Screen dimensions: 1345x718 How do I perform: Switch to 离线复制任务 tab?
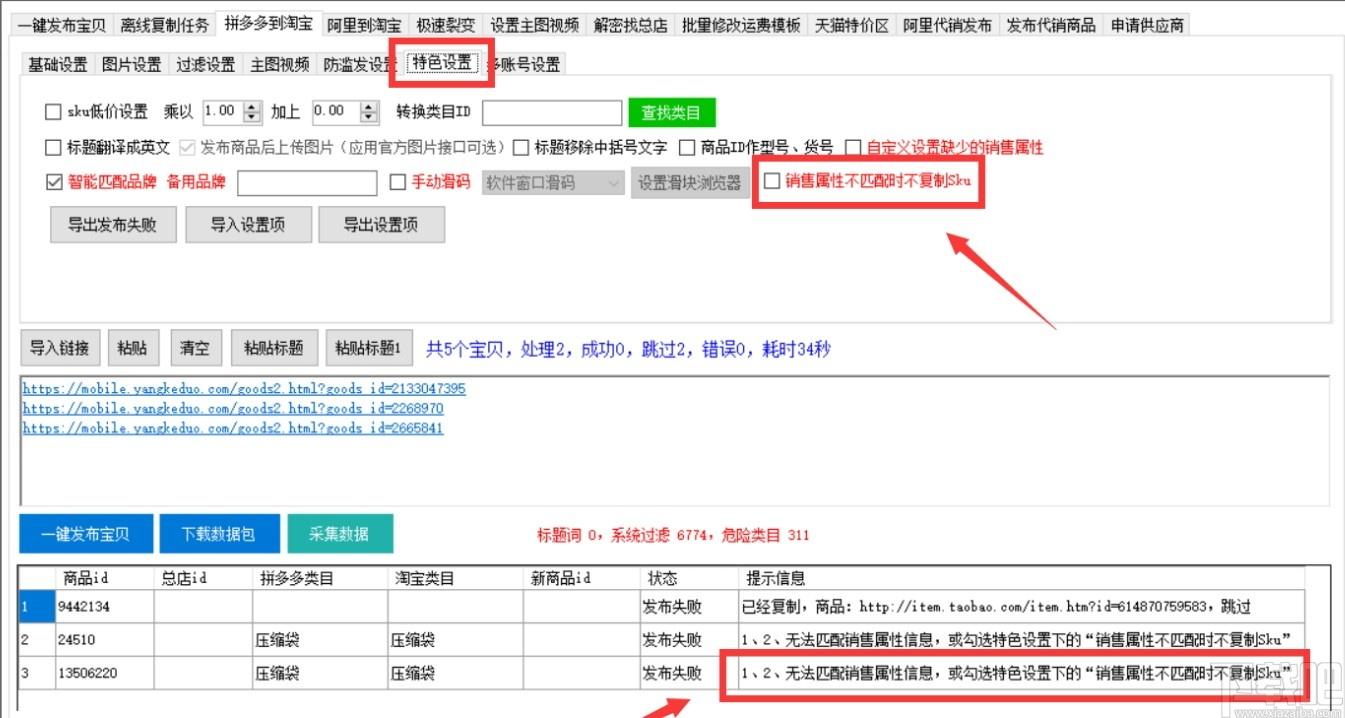tap(165, 25)
